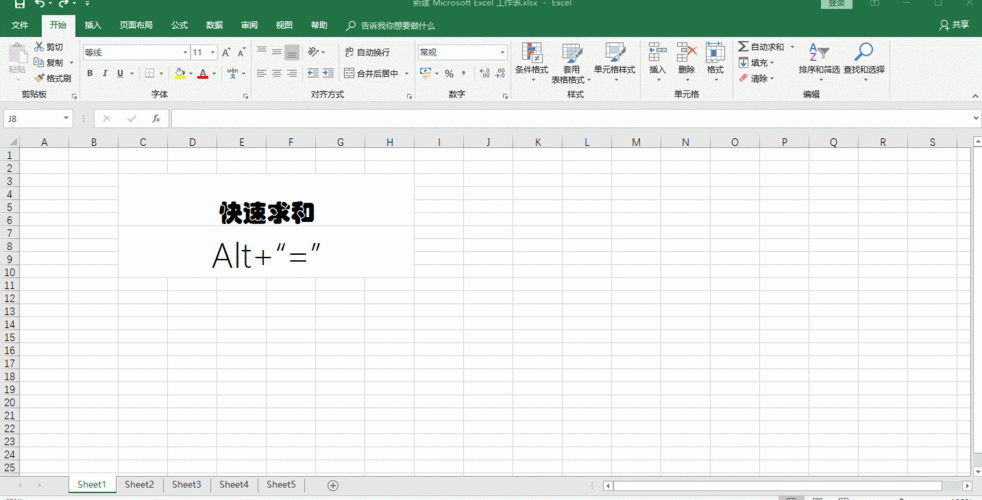Toggle center text horizontally
Image resolution: width=982 pixels, height=500 pixels.
pyautogui.click(x=277, y=73)
